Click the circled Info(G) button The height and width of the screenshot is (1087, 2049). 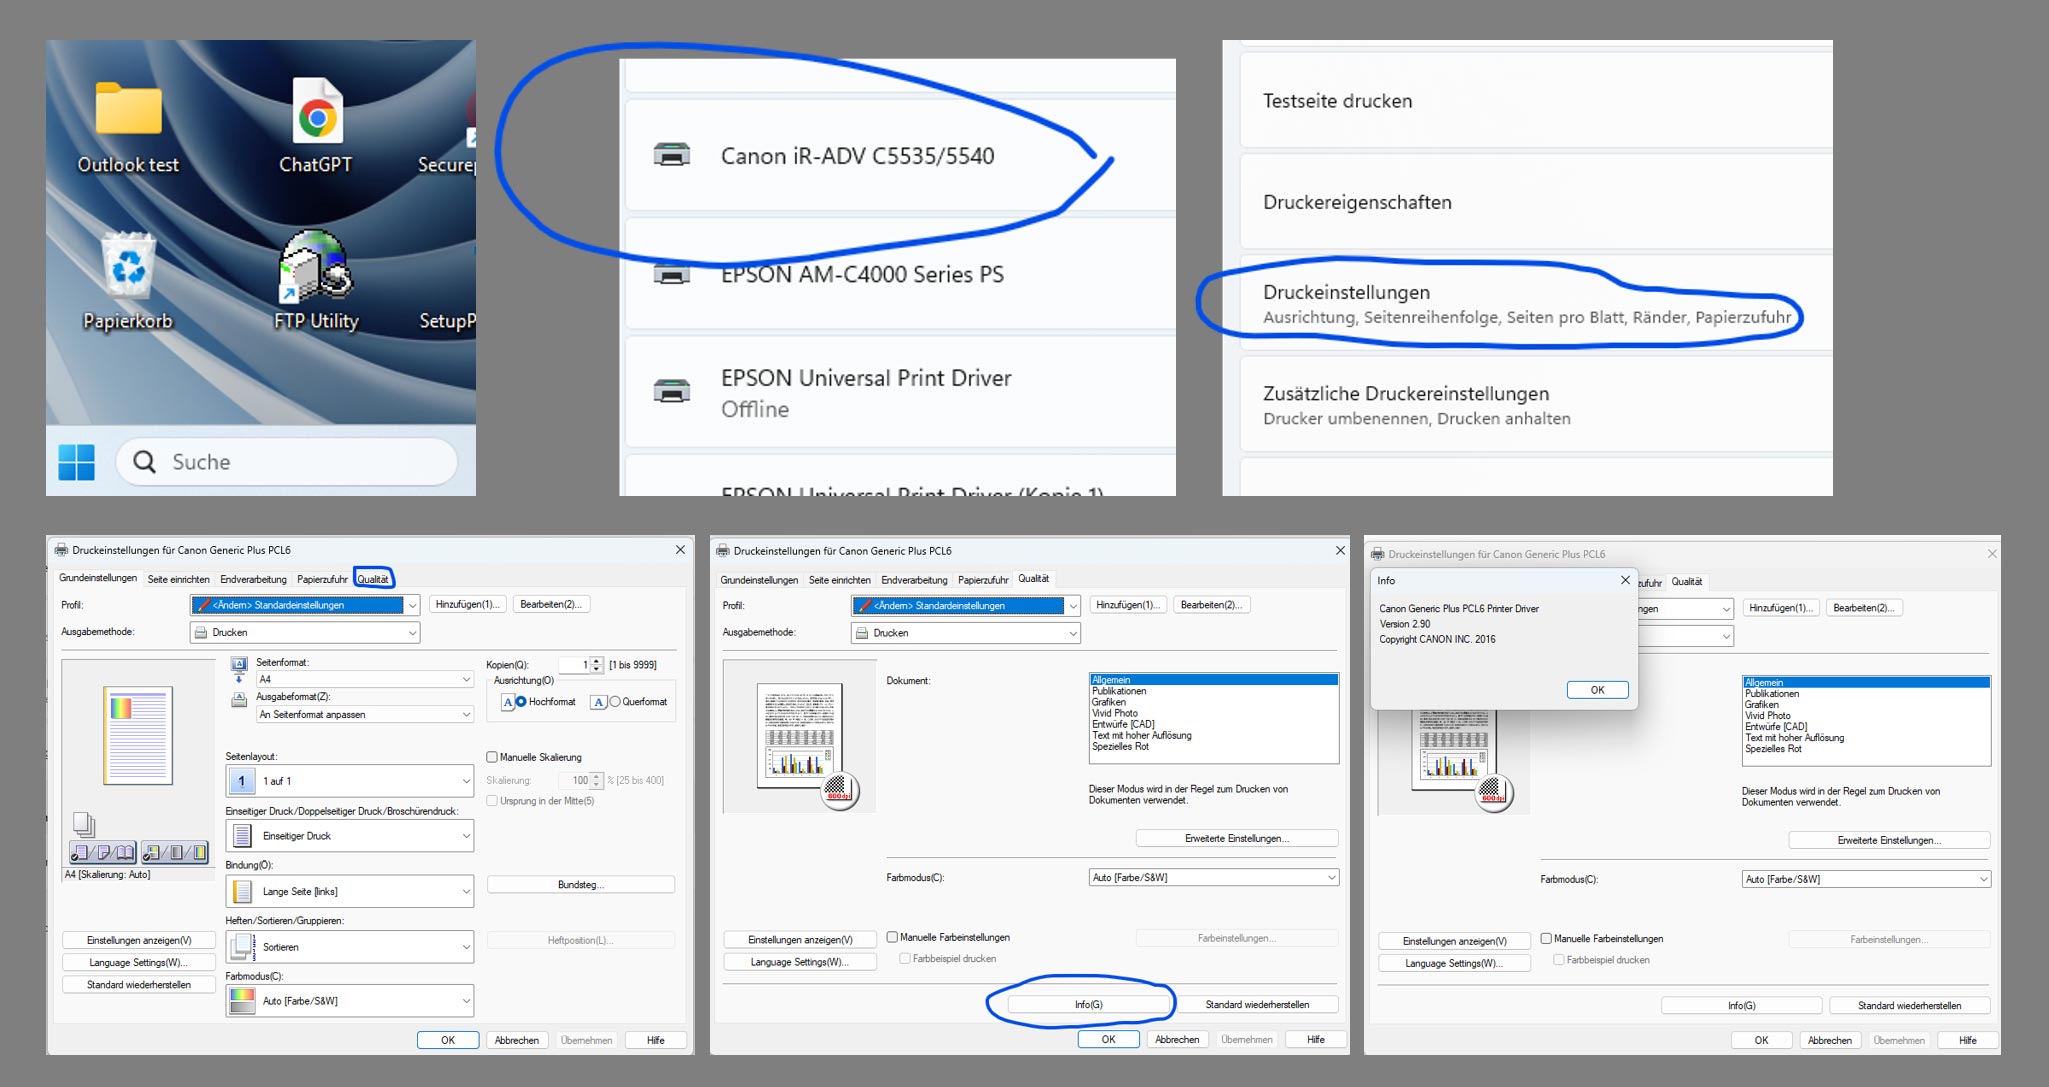click(1088, 1004)
